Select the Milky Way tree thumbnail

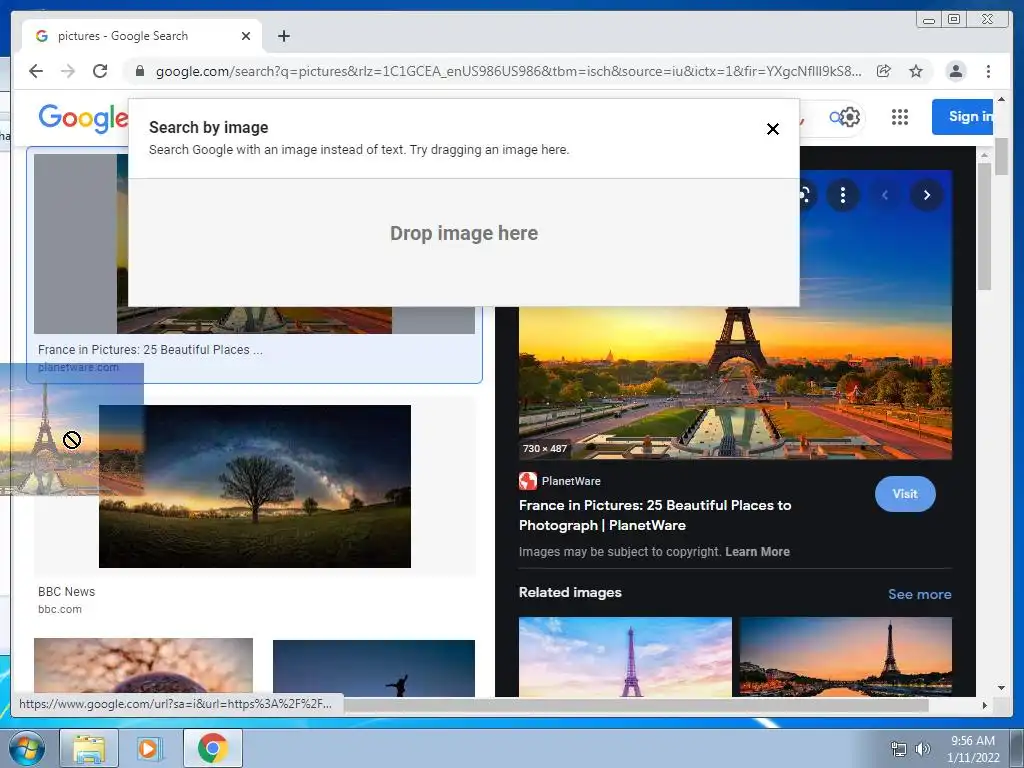tap(255, 486)
